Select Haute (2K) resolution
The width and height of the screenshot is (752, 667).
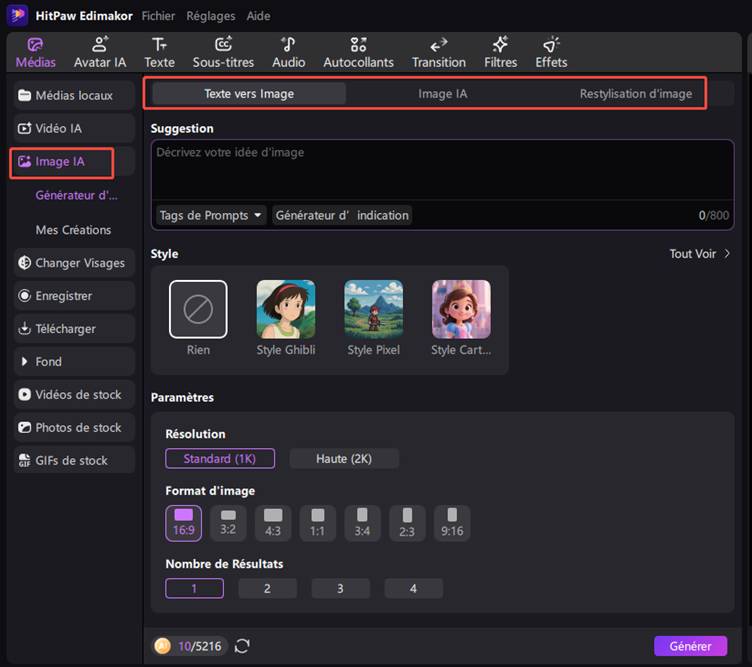click(x=343, y=458)
